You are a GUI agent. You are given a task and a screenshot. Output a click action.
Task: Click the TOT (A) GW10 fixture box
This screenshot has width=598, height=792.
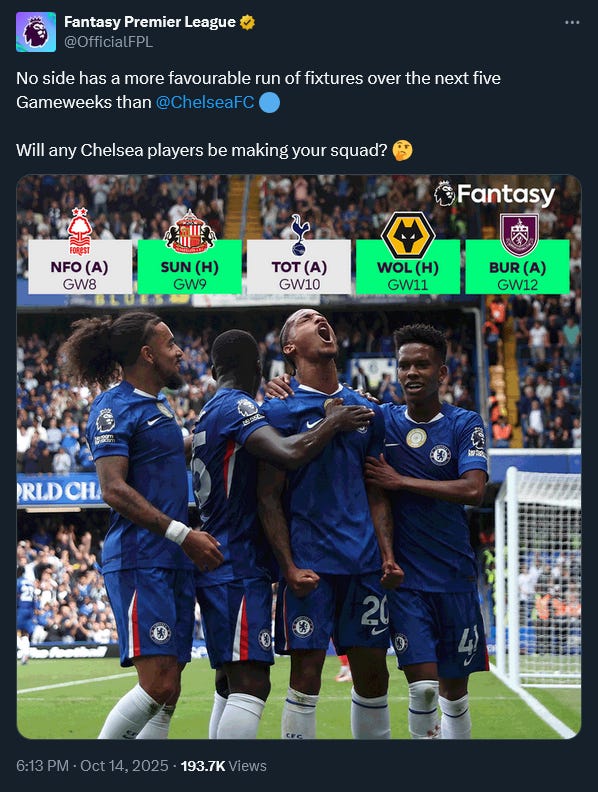click(299, 267)
